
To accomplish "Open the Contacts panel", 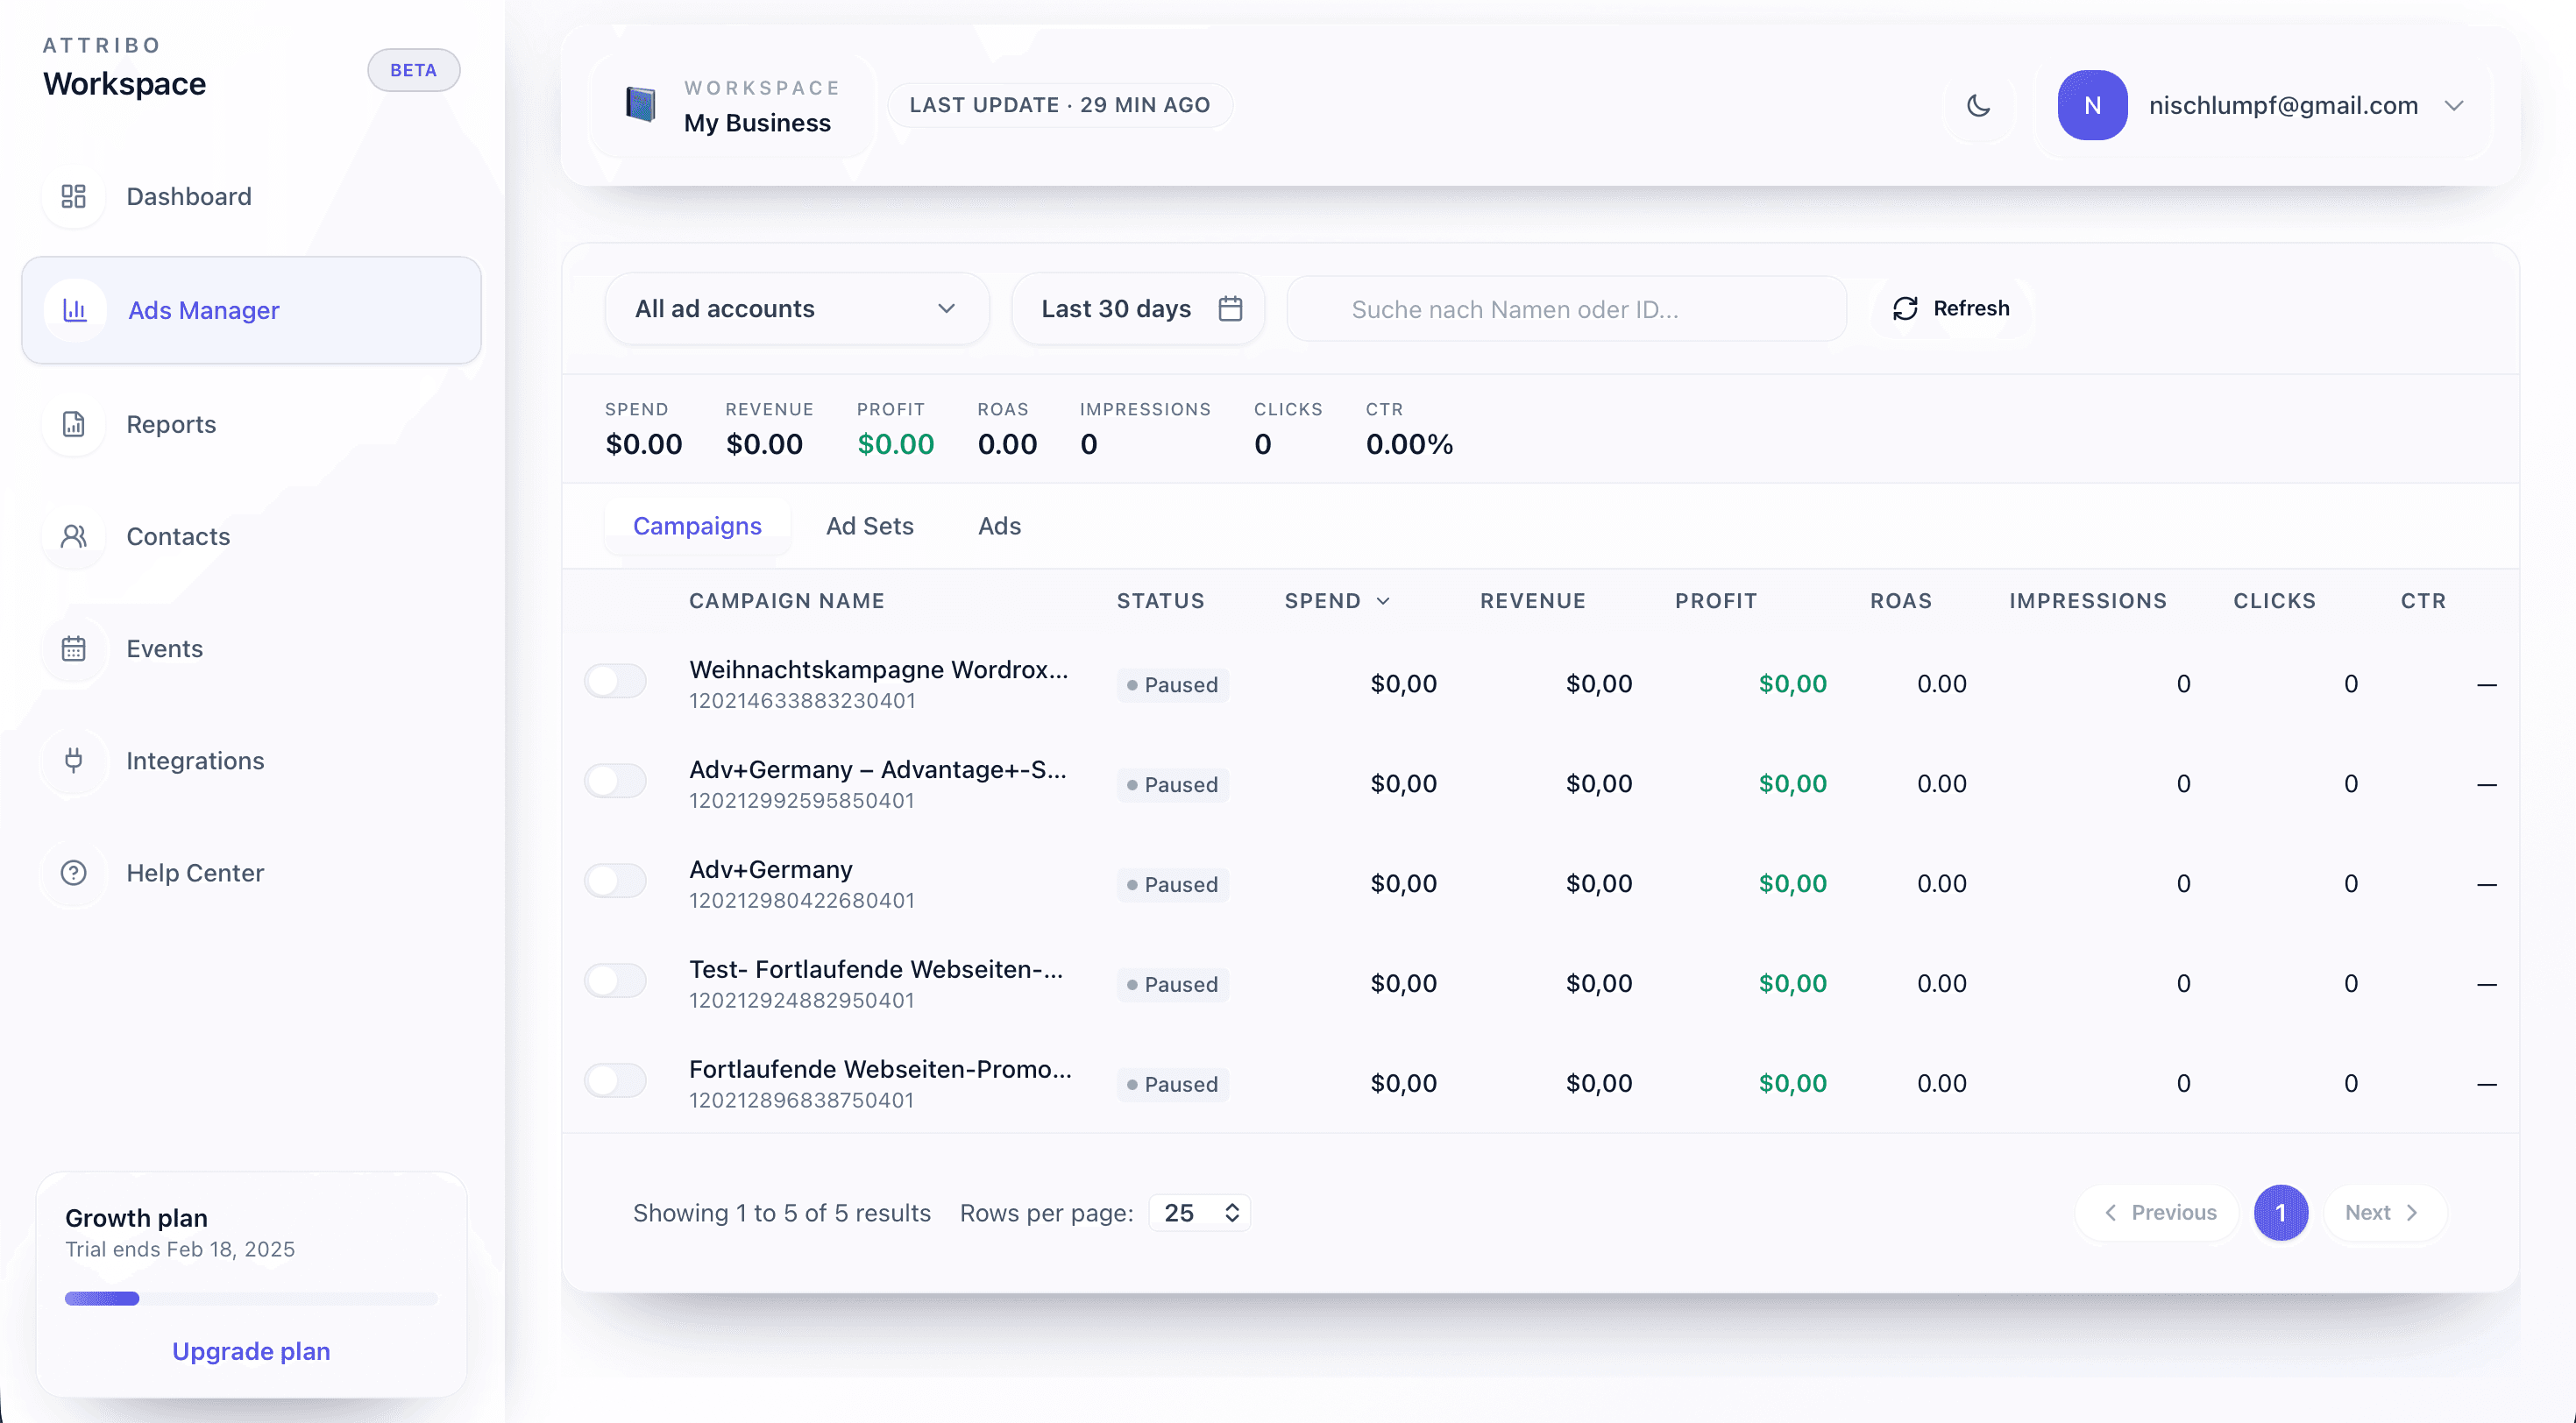I will point(177,536).
